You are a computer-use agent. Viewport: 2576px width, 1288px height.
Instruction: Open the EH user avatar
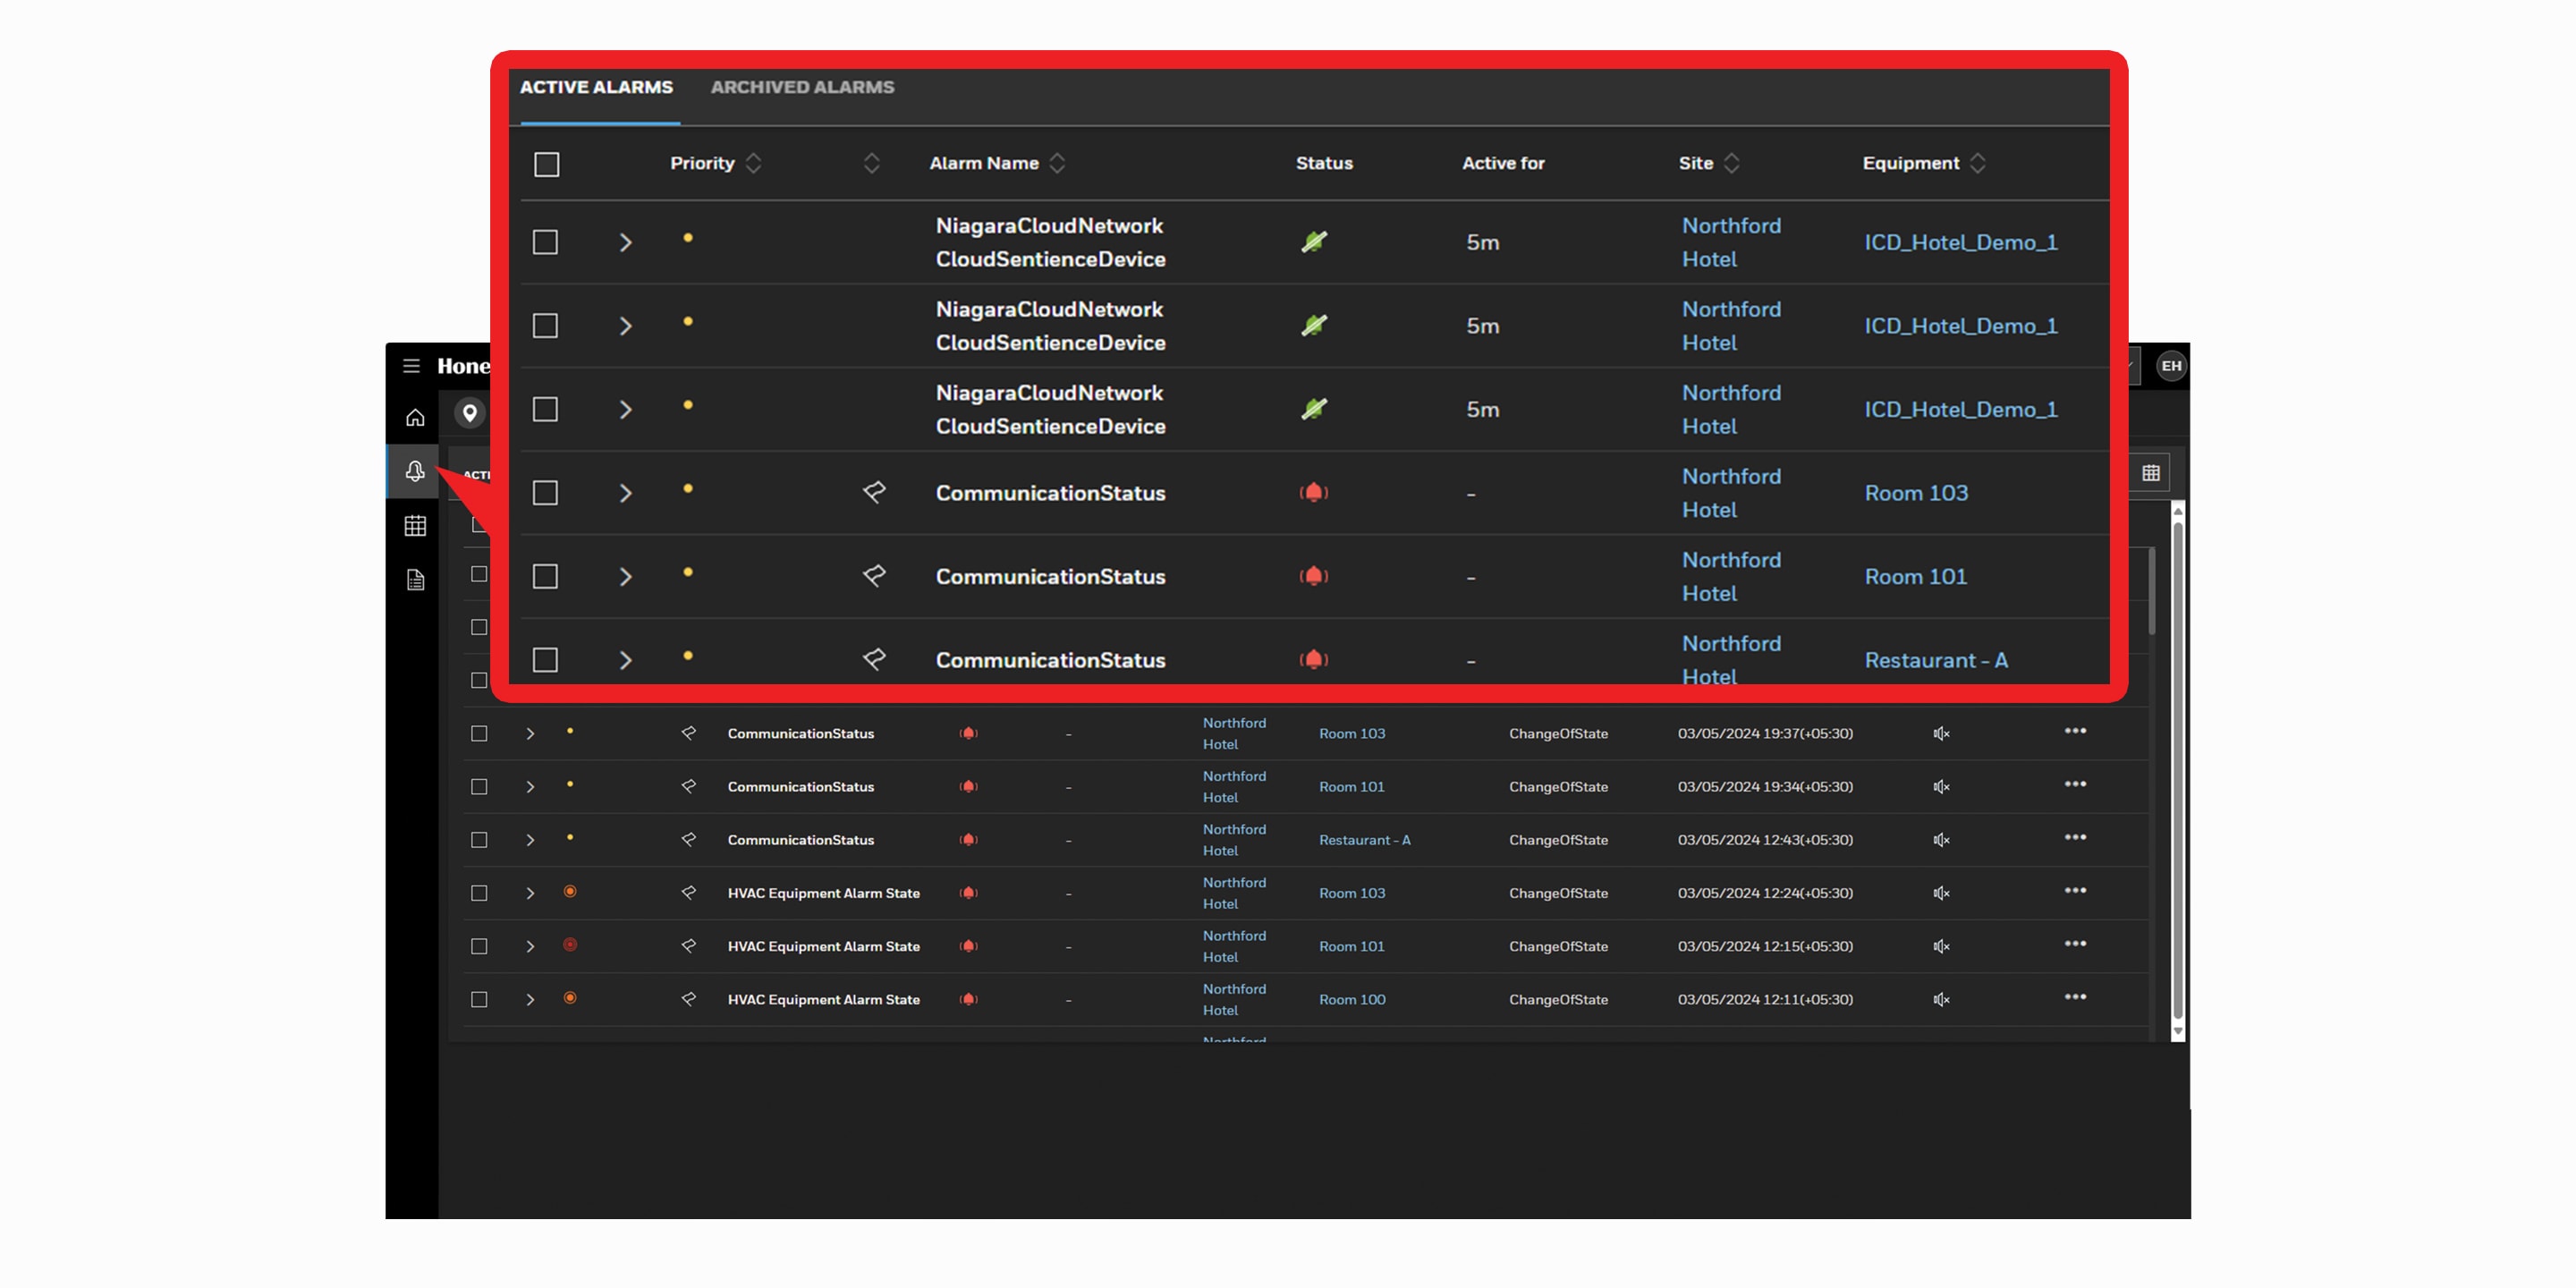click(x=2171, y=366)
